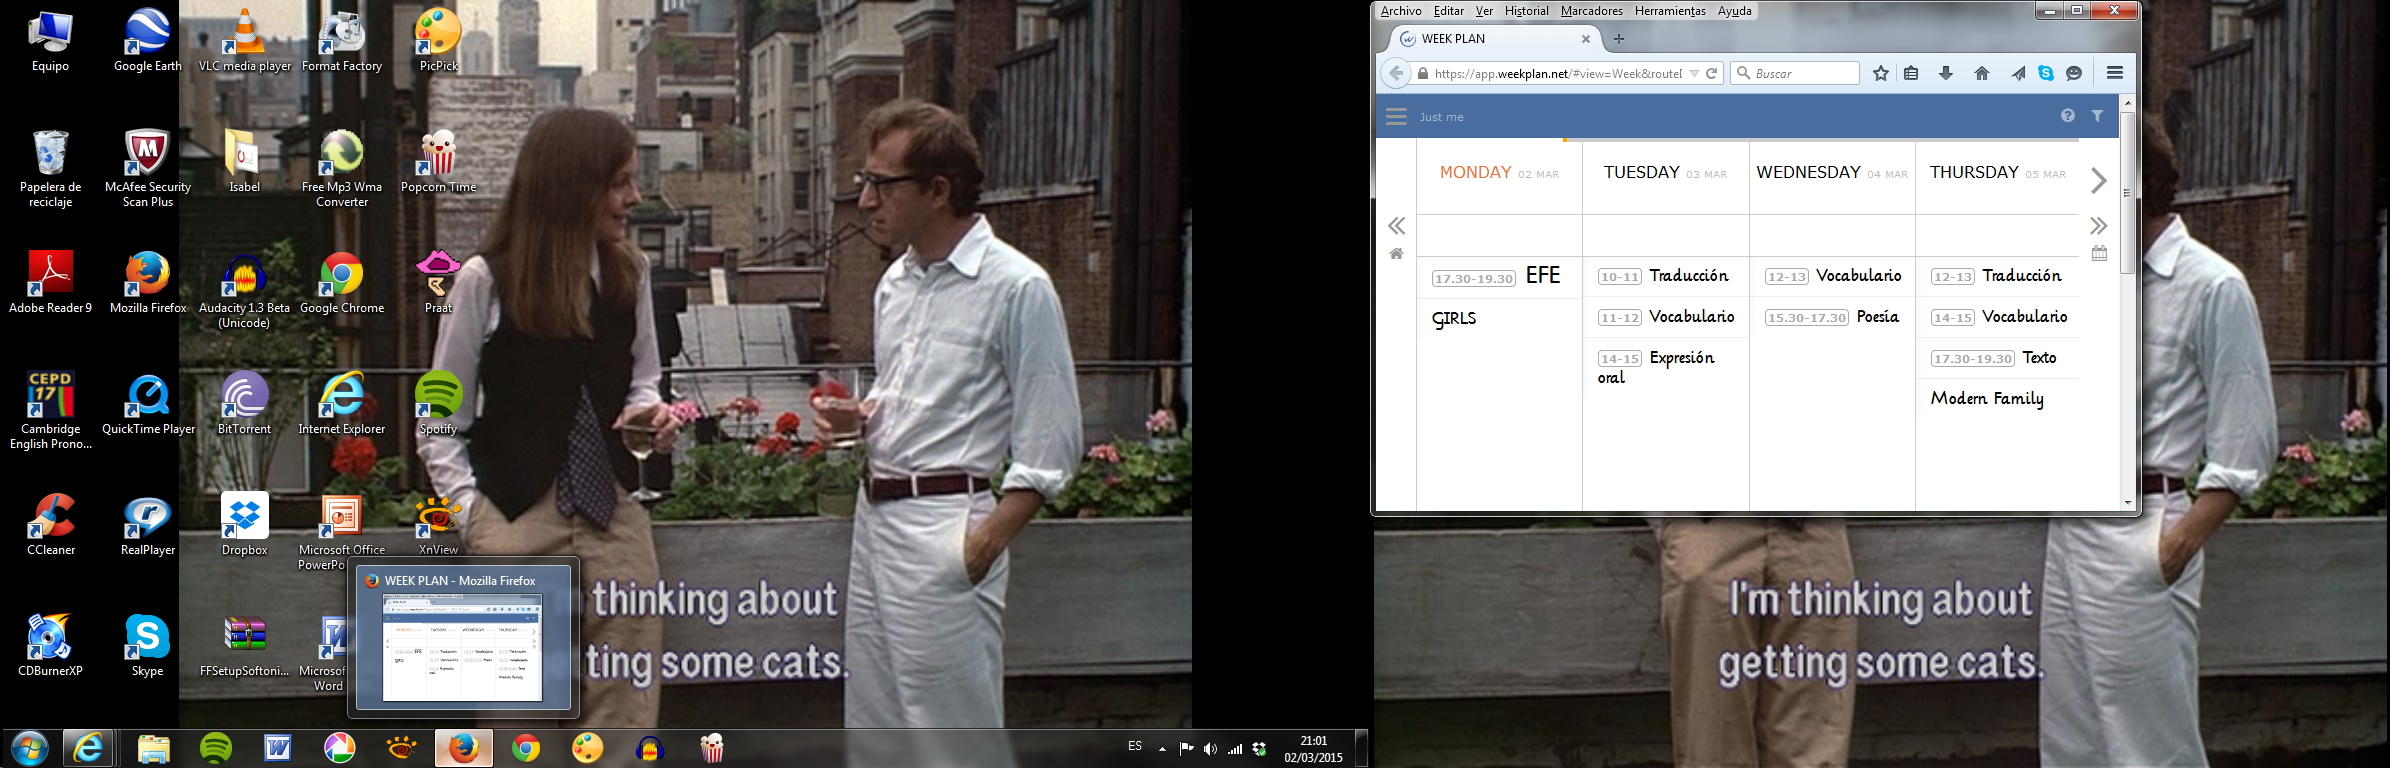Open the Editar menu
The height and width of the screenshot is (768, 2390).
(1449, 11)
